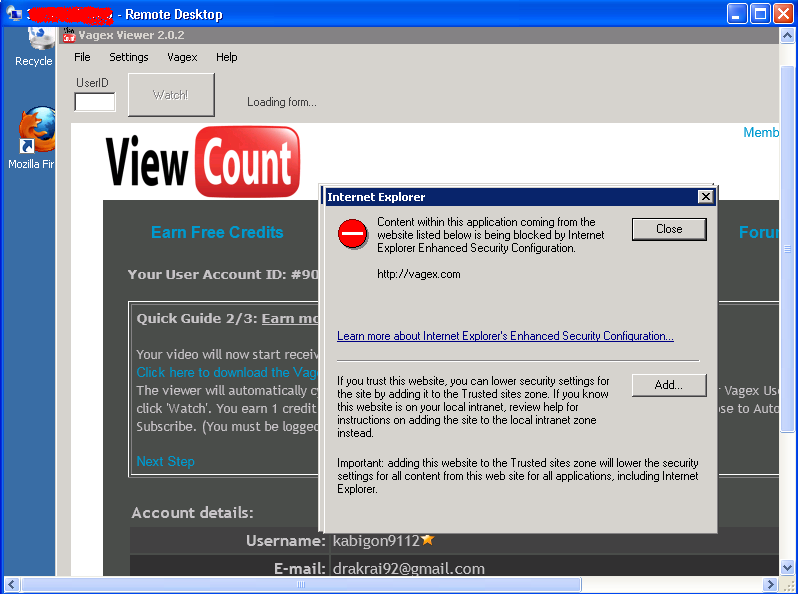
Task: Open the Settings menu
Action: click(129, 57)
